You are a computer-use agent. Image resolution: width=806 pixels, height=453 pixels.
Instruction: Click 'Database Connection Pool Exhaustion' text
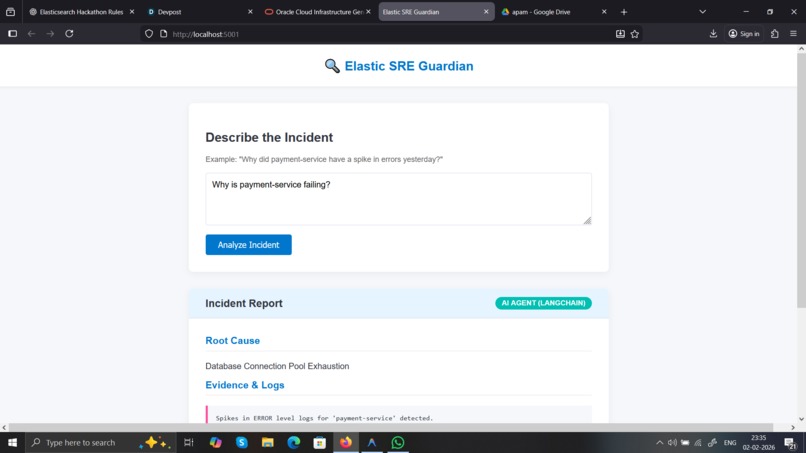click(277, 366)
